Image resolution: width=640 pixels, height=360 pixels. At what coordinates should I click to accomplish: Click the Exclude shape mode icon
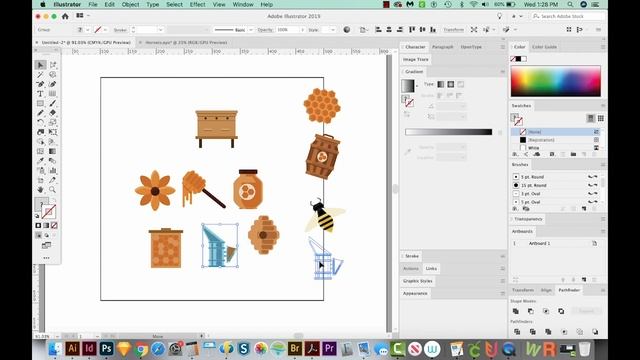click(561, 311)
